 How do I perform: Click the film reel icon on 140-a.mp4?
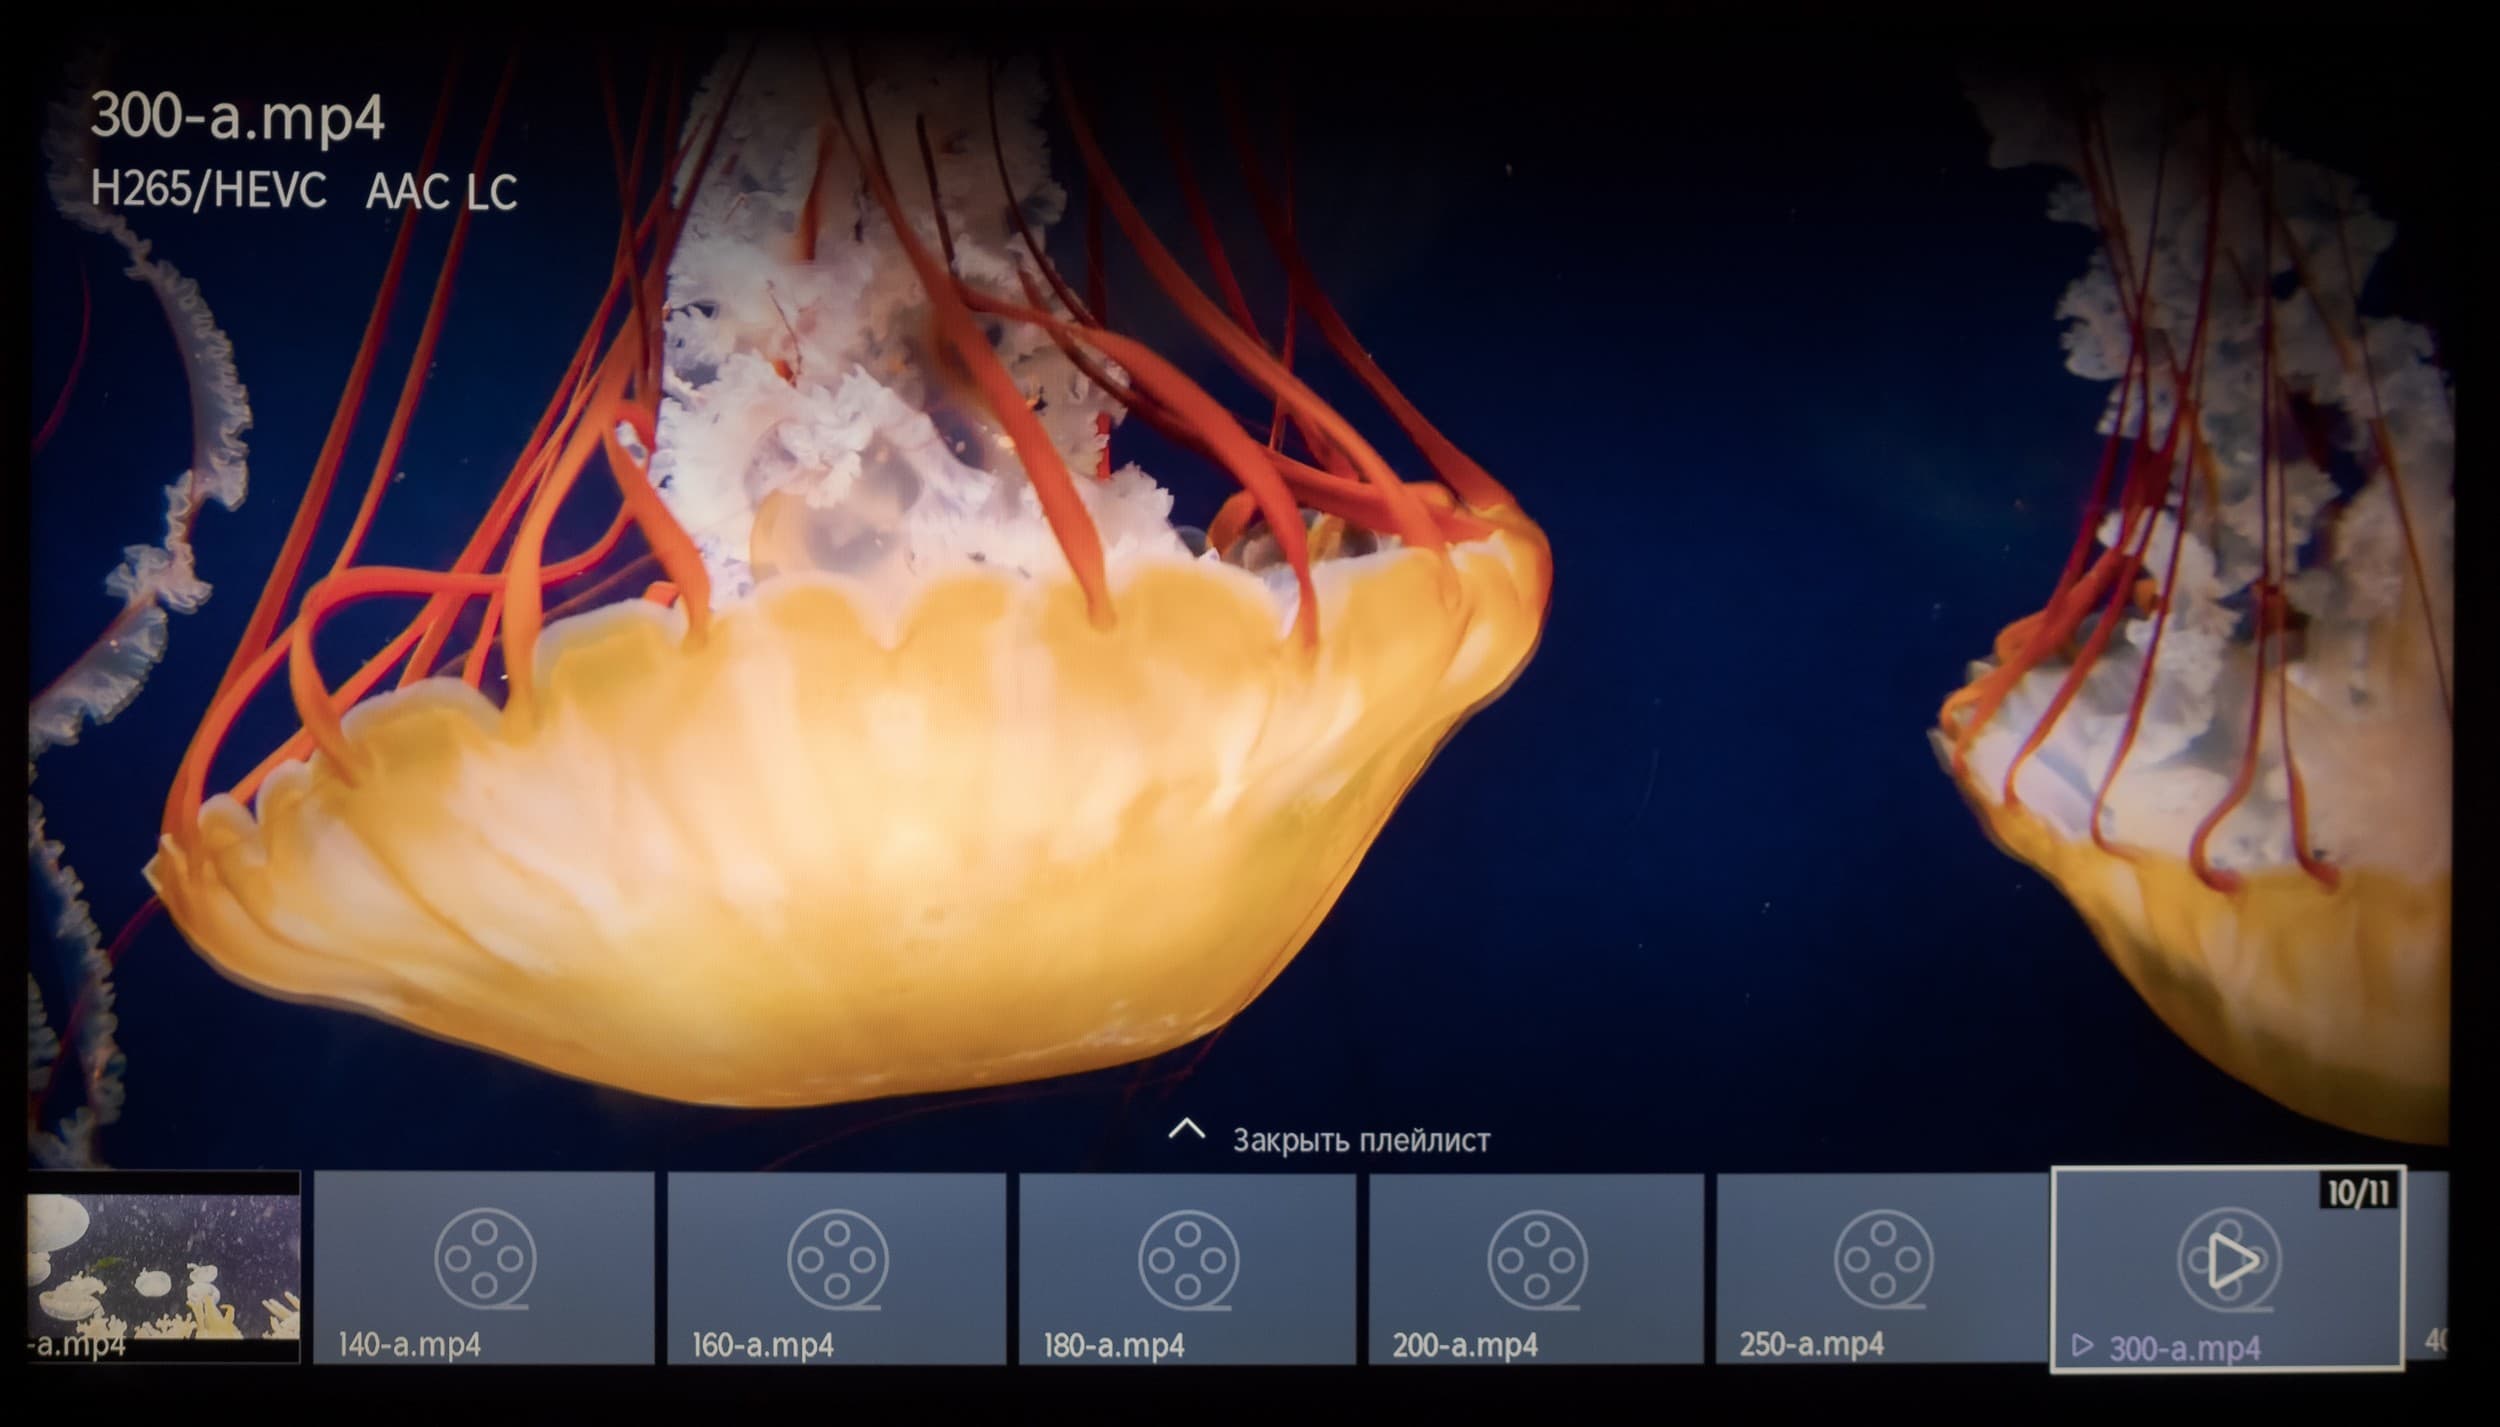click(485, 1259)
